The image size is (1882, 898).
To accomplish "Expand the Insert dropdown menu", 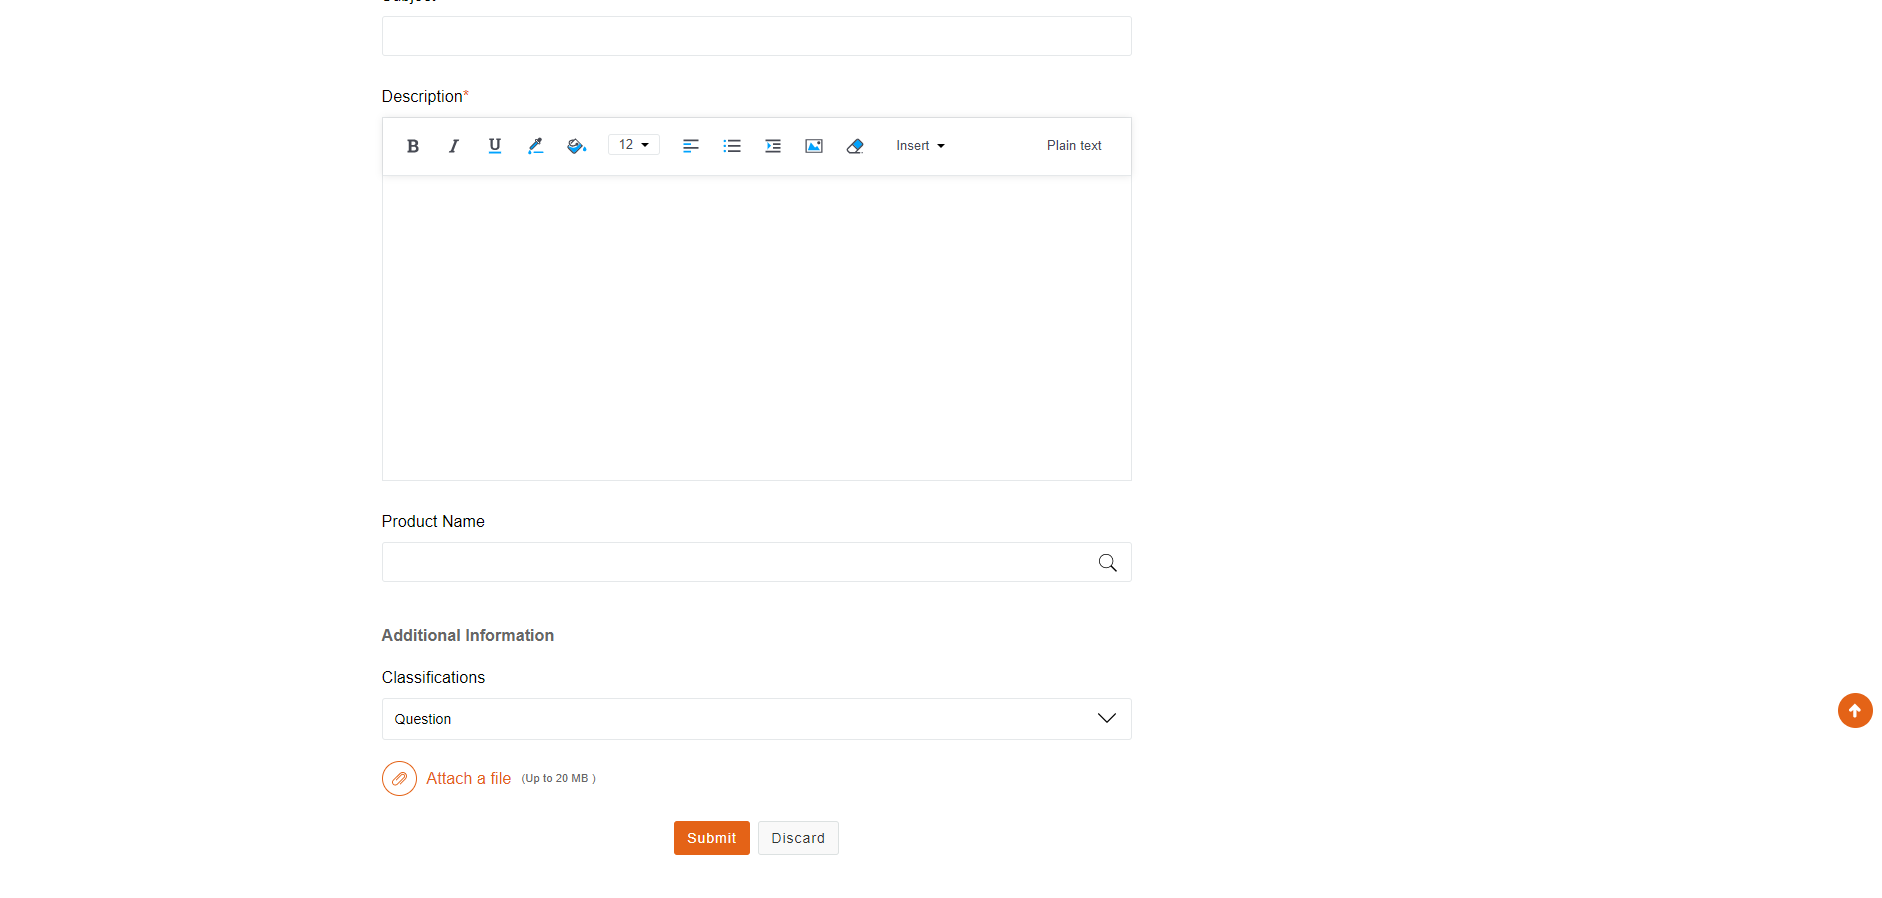I will (920, 146).
